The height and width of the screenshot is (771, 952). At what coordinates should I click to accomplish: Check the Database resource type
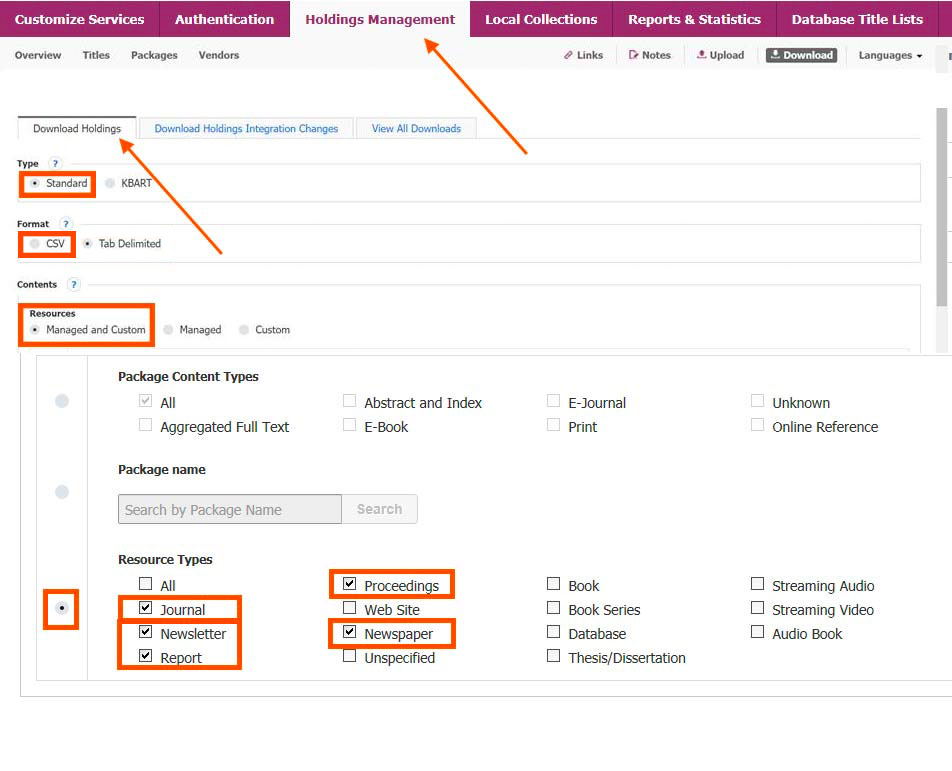pyautogui.click(x=553, y=632)
